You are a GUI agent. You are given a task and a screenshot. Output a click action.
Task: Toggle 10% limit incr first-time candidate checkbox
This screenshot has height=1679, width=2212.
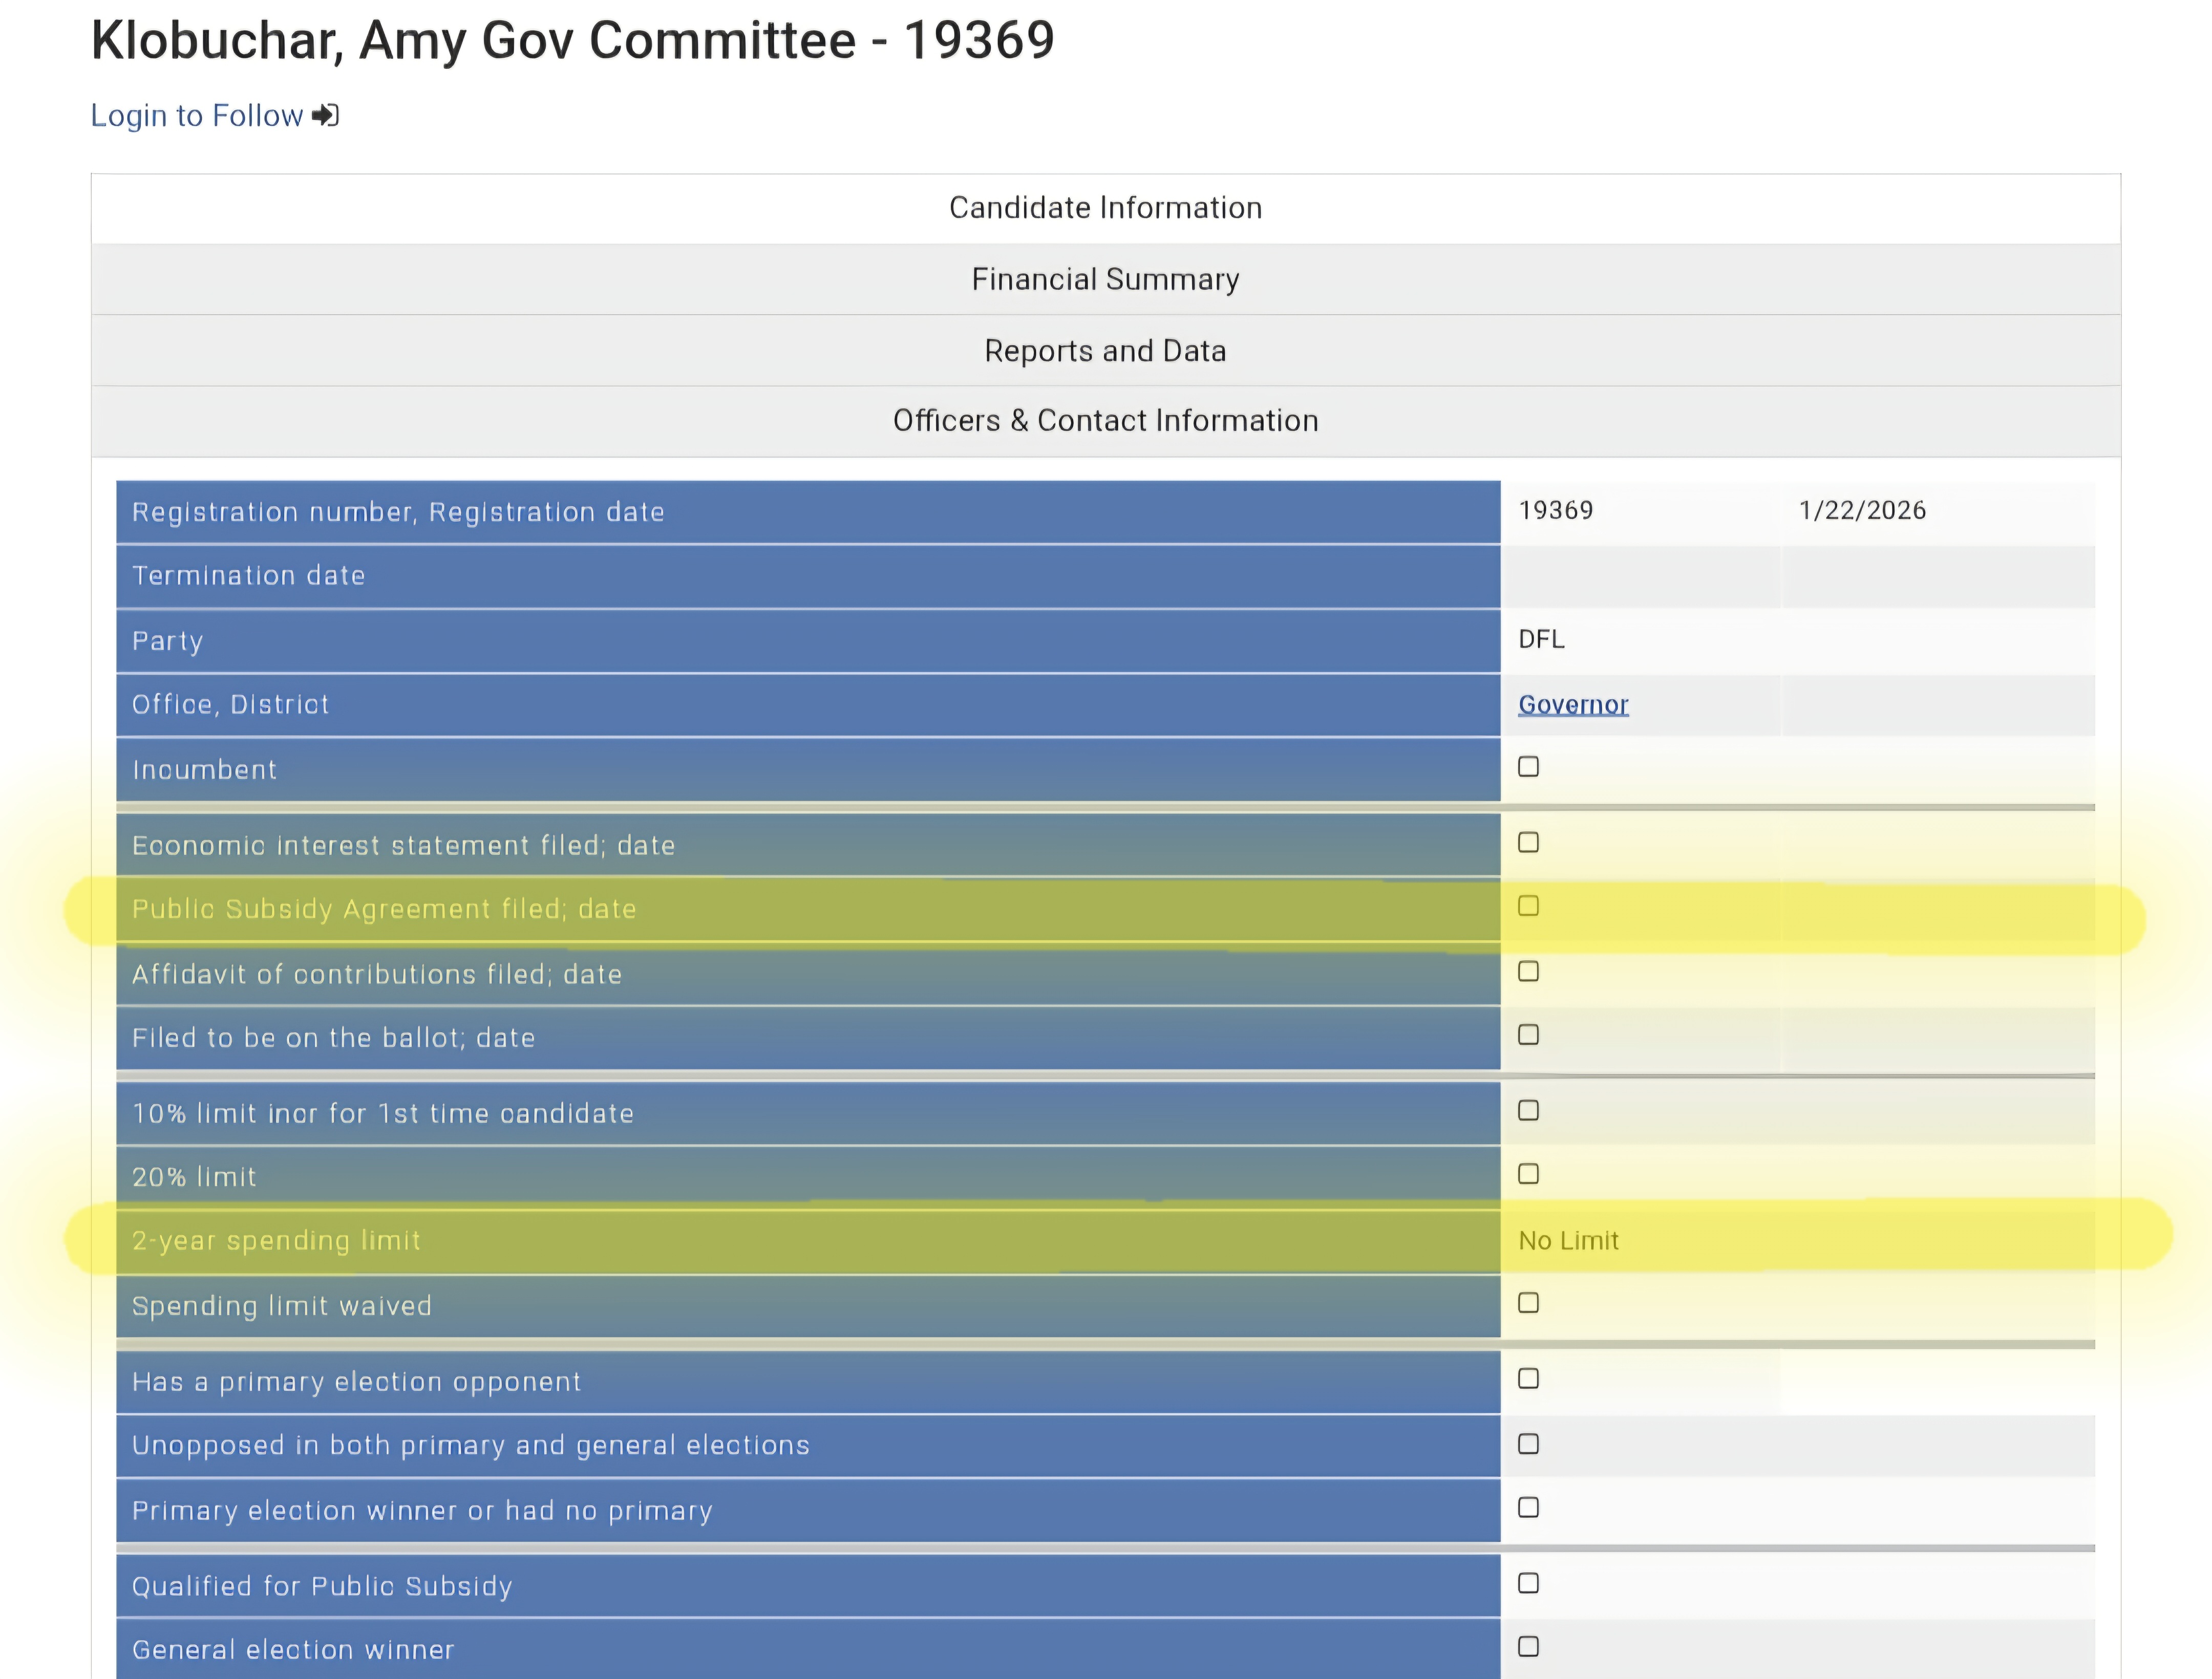point(1528,1111)
